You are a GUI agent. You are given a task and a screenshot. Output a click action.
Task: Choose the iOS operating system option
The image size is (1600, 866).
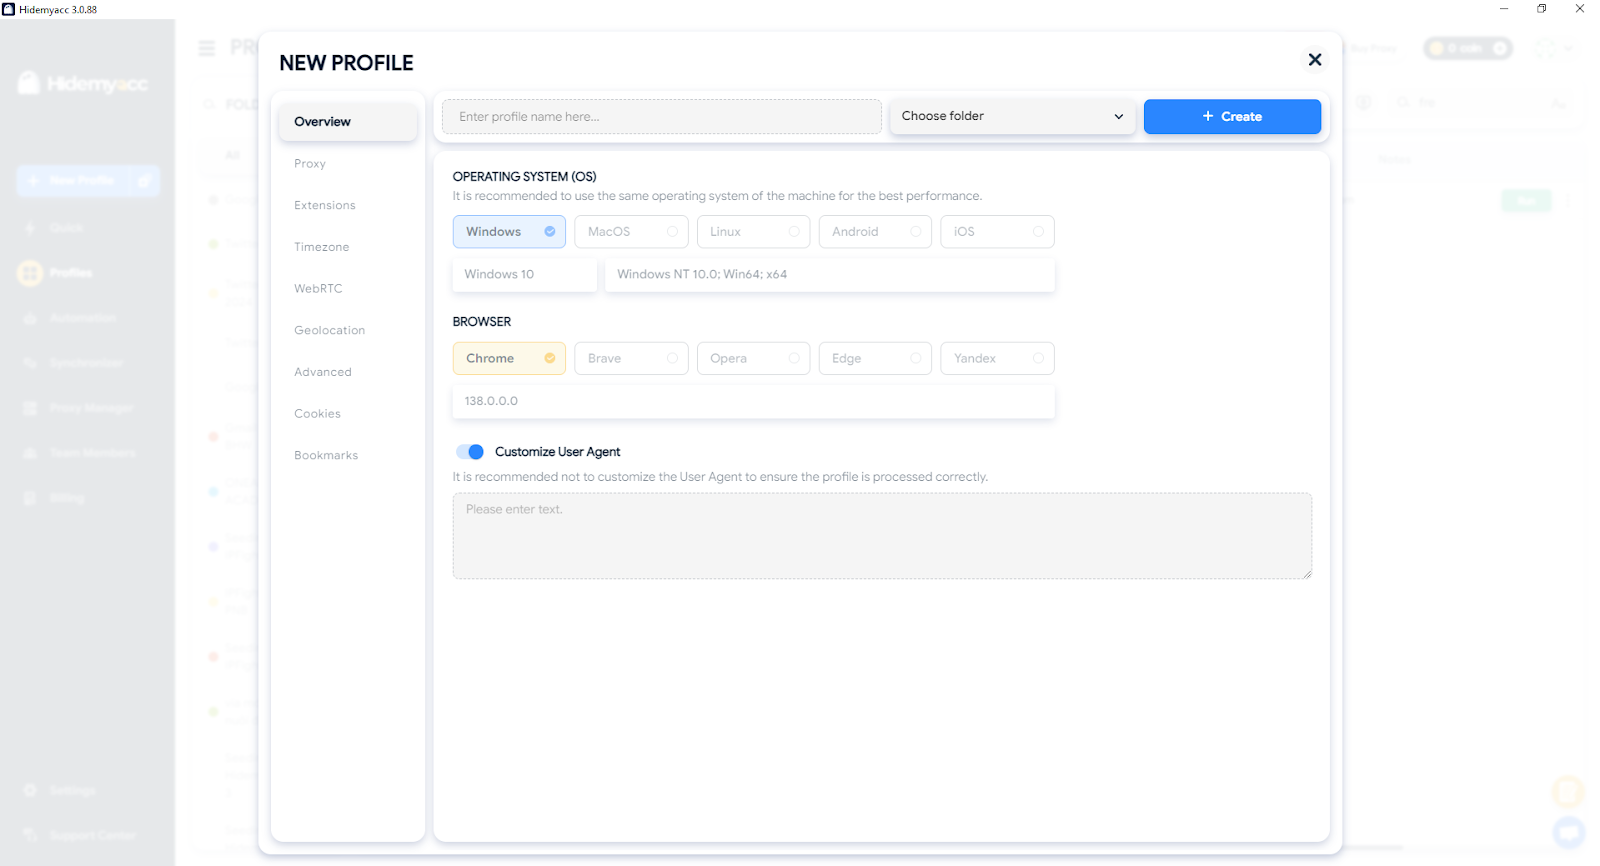pos(997,232)
